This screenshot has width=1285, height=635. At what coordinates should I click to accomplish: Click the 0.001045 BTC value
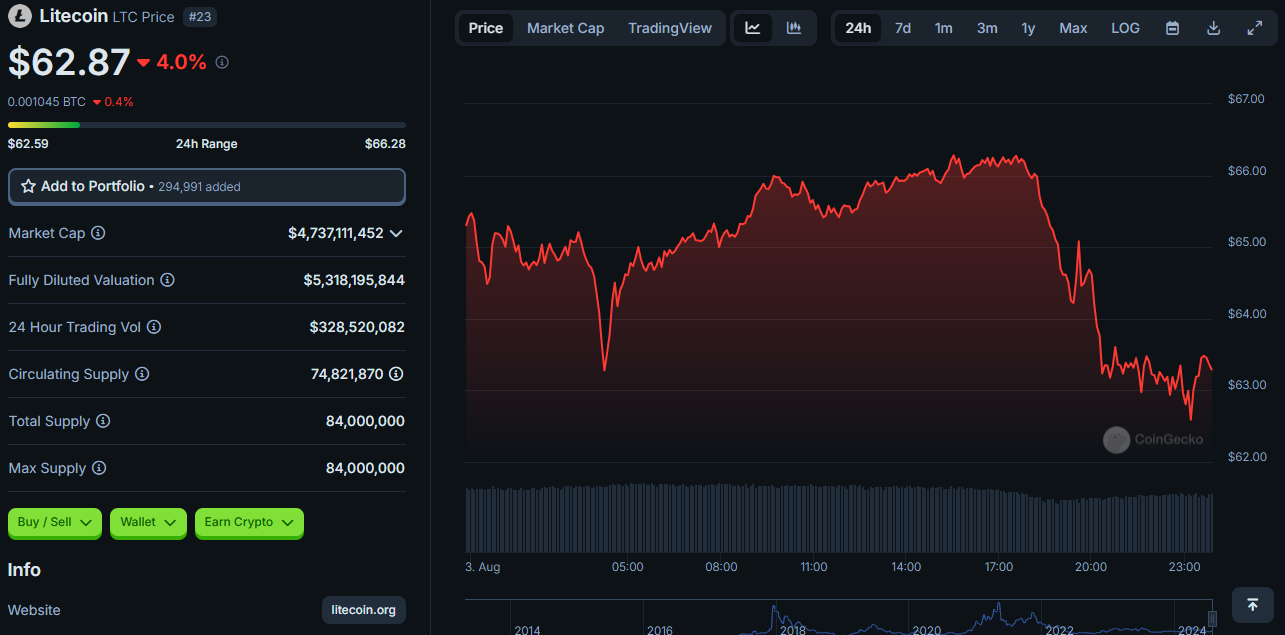point(47,102)
